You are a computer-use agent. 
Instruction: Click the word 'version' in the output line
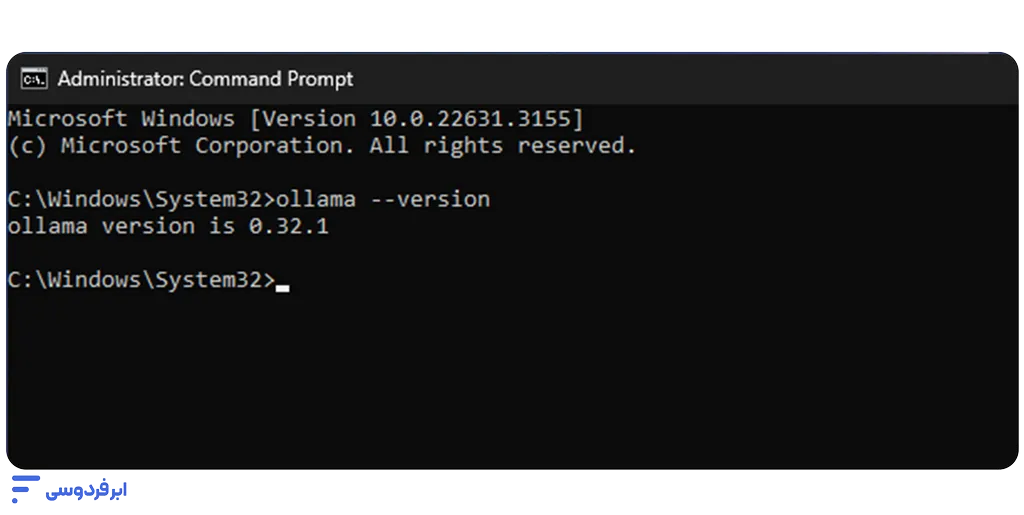point(148,226)
